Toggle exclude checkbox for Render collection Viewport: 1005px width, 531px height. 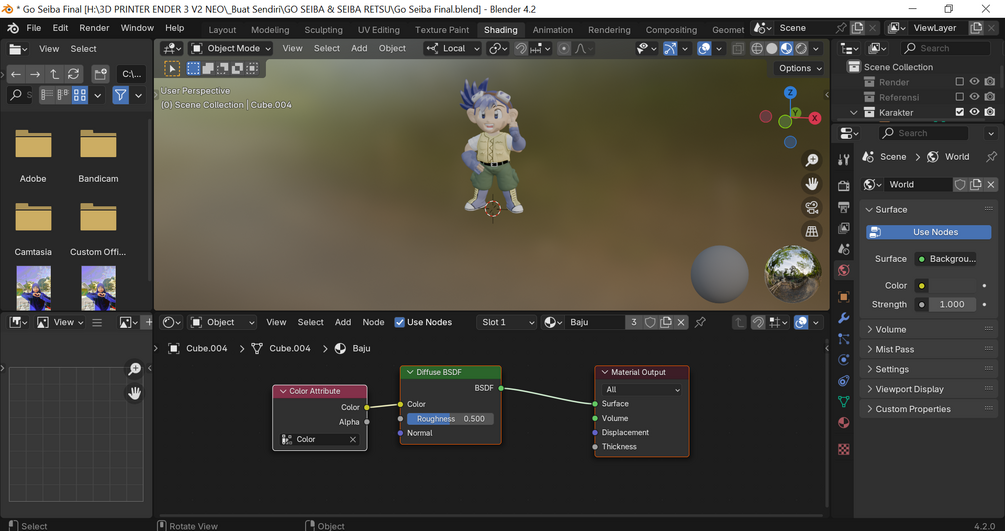pyautogui.click(x=959, y=81)
